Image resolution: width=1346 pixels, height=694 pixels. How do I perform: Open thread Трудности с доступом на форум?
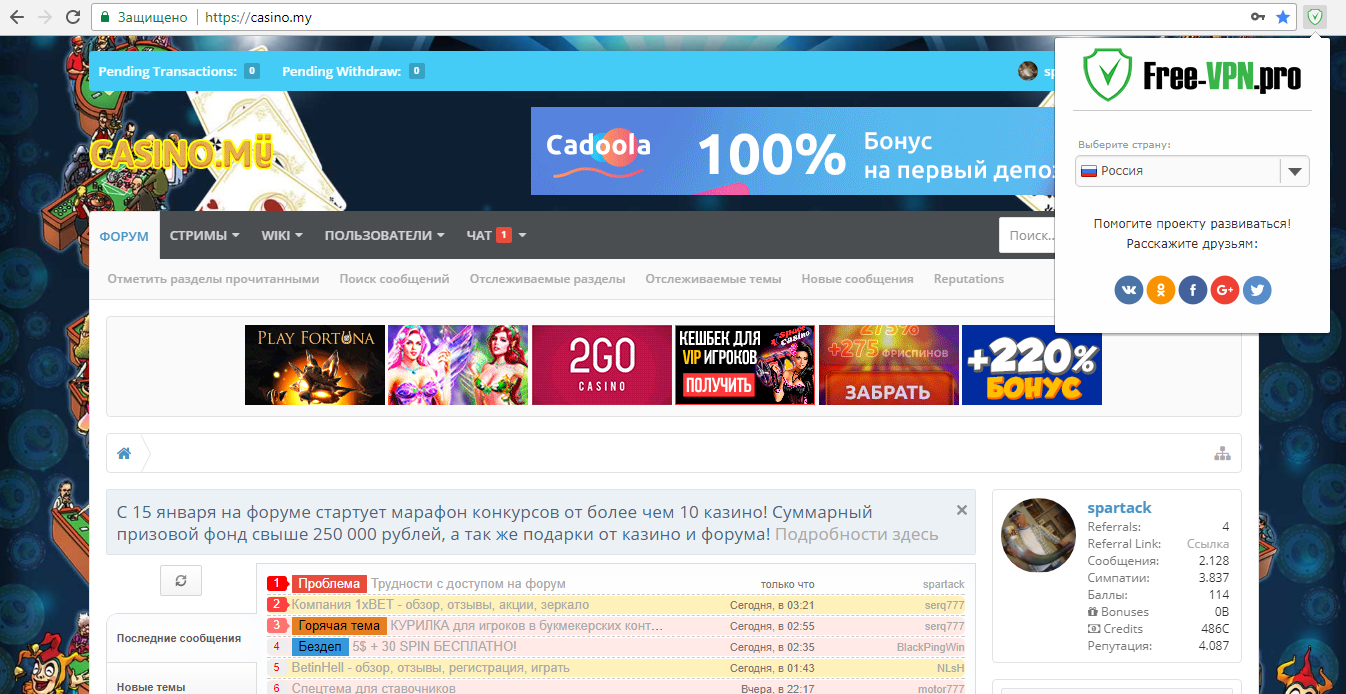point(468,584)
